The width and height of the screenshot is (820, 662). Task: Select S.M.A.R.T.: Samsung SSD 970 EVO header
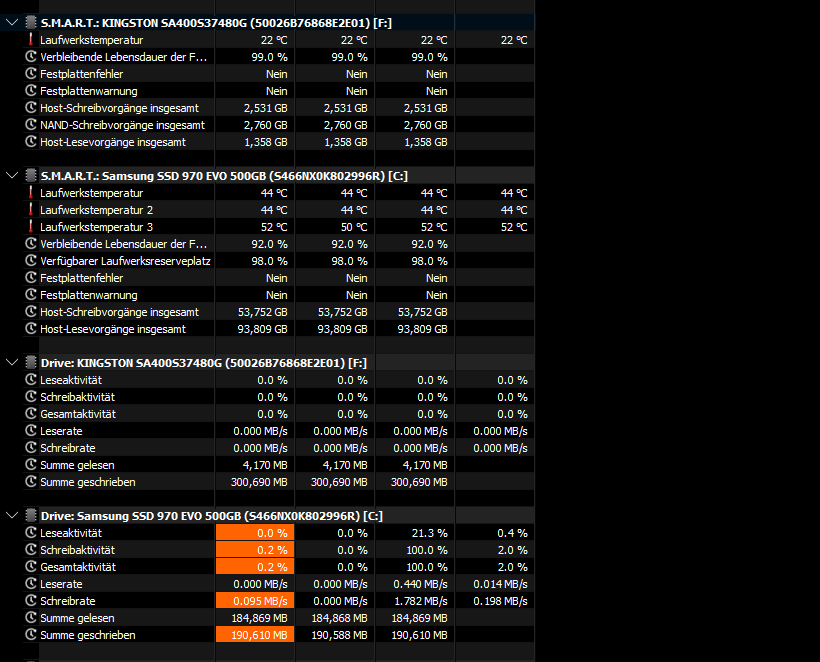pos(224,176)
